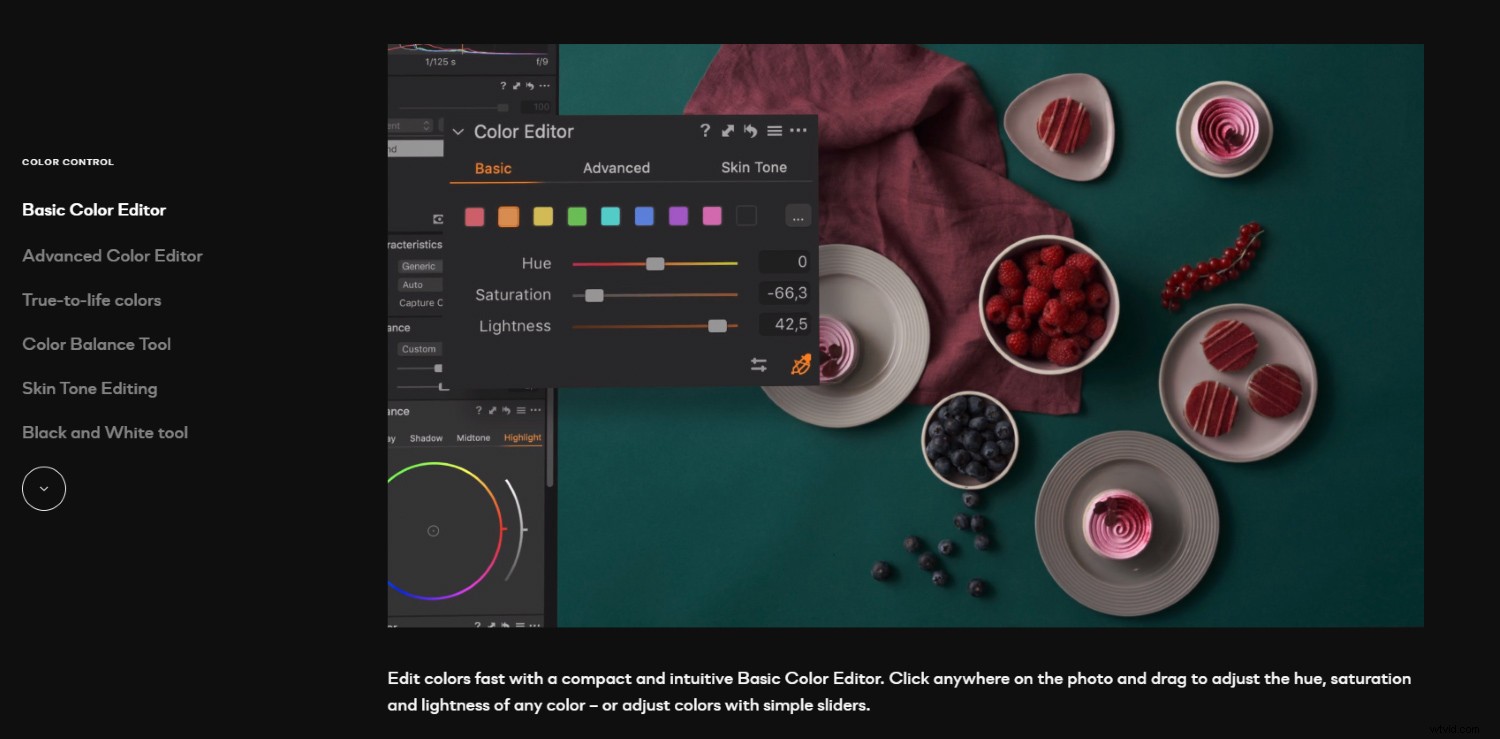This screenshot has height=739, width=1500.
Task: Expand additional color control options in sidebar
Action: tap(43, 488)
